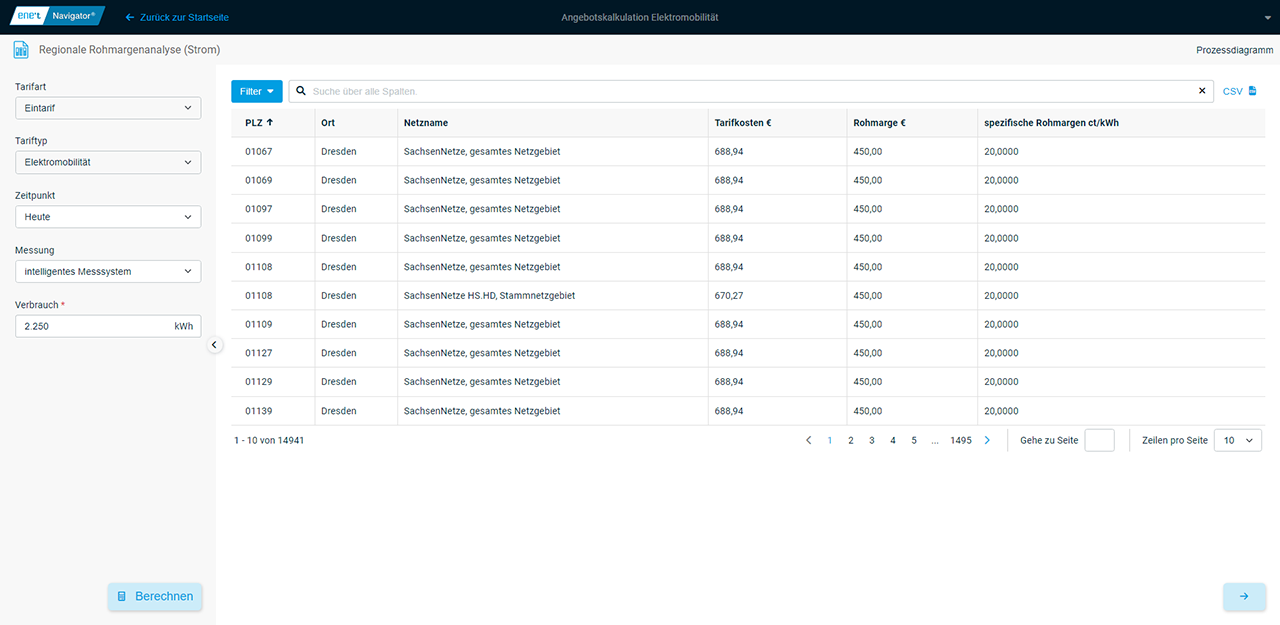
Task: Open the Tariftyp Elektromobilität dropdown
Action: tap(108, 162)
